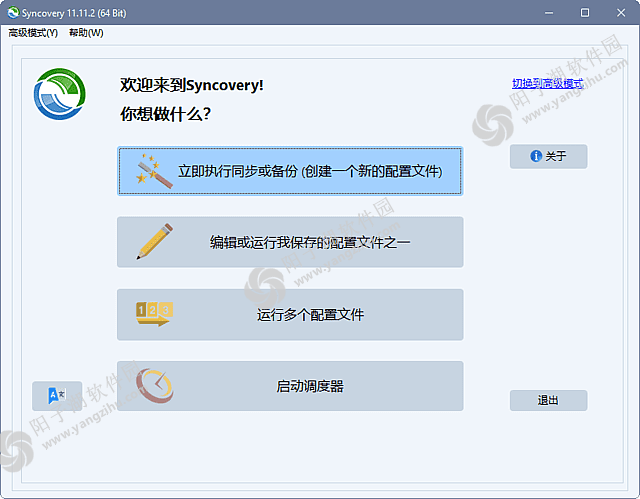Screen dimensions: 640x499
Task: Click the 切换到高级模式 link
Action: pyautogui.click(x=547, y=84)
